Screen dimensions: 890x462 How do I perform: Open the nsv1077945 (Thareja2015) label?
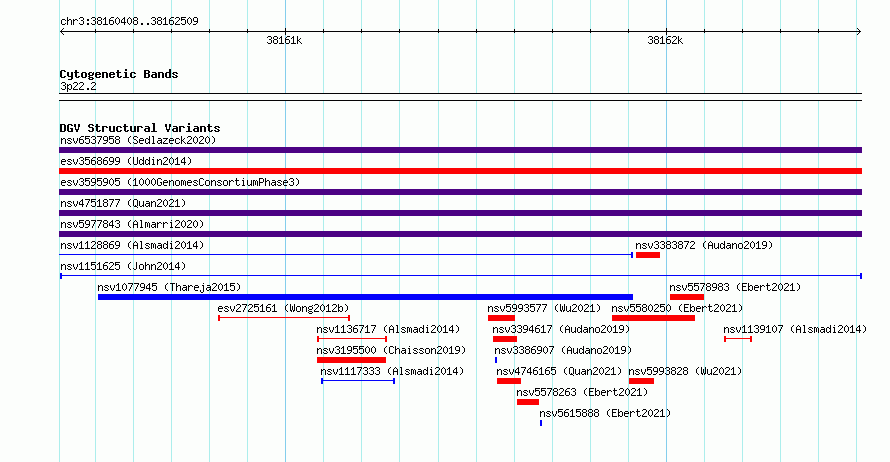(169, 287)
